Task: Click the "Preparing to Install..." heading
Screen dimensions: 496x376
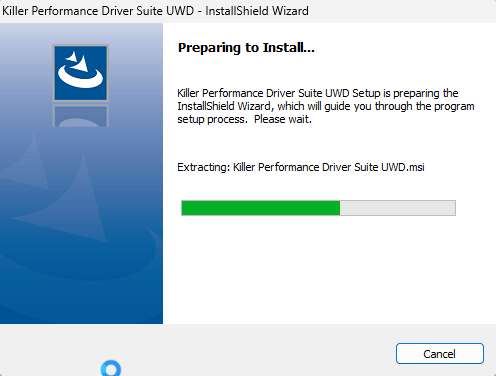Action: click(246, 48)
